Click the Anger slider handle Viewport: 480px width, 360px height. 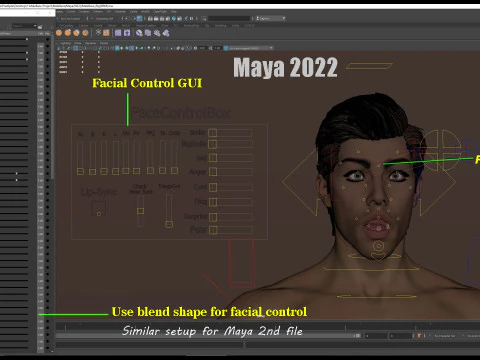[x=213, y=172]
